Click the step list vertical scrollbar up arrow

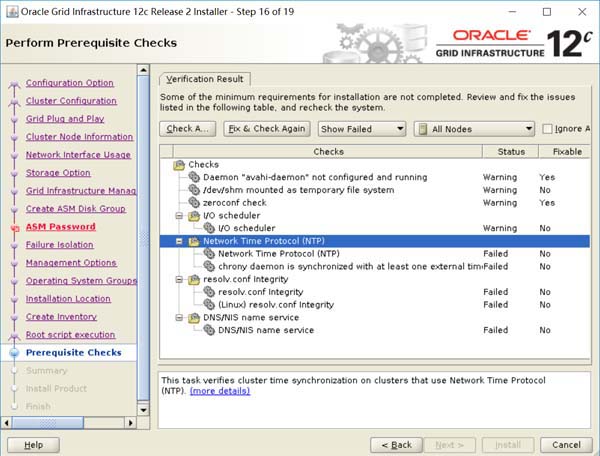coord(143,70)
